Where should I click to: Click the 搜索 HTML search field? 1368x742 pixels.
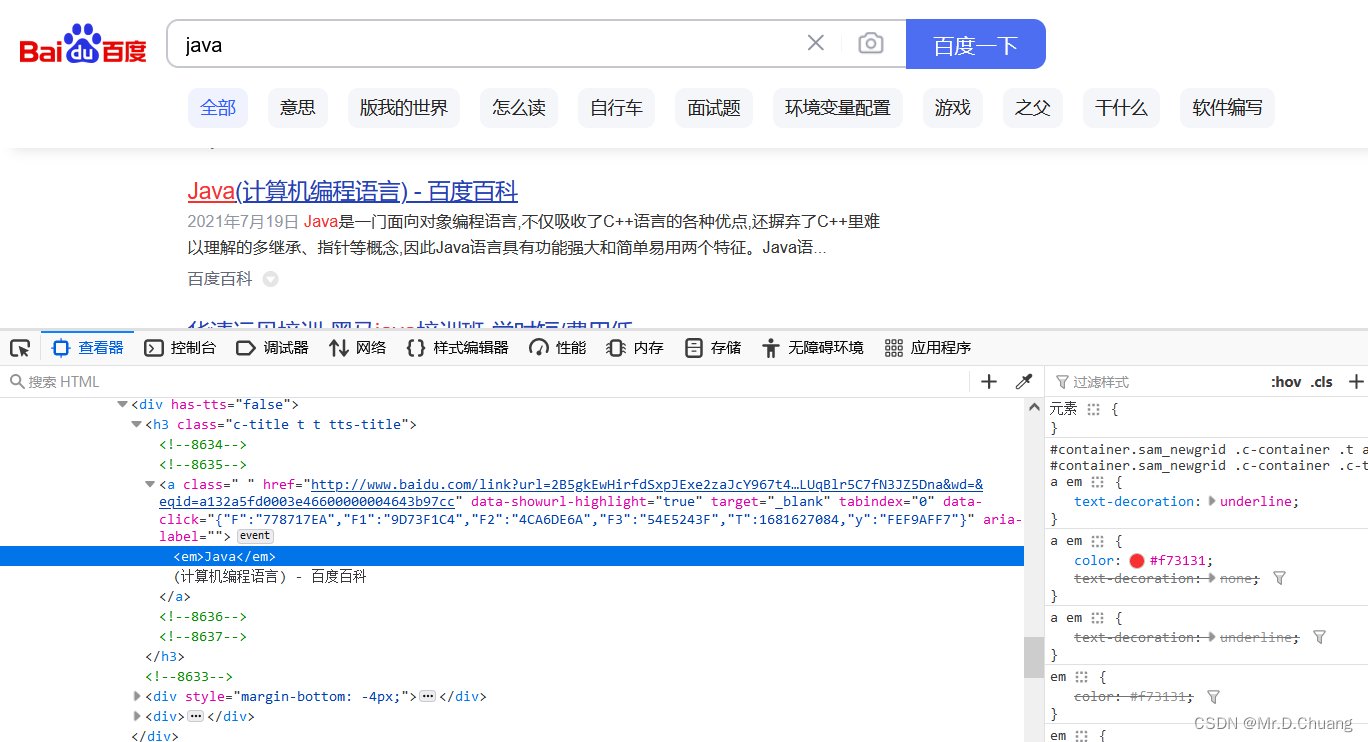click(x=485, y=382)
